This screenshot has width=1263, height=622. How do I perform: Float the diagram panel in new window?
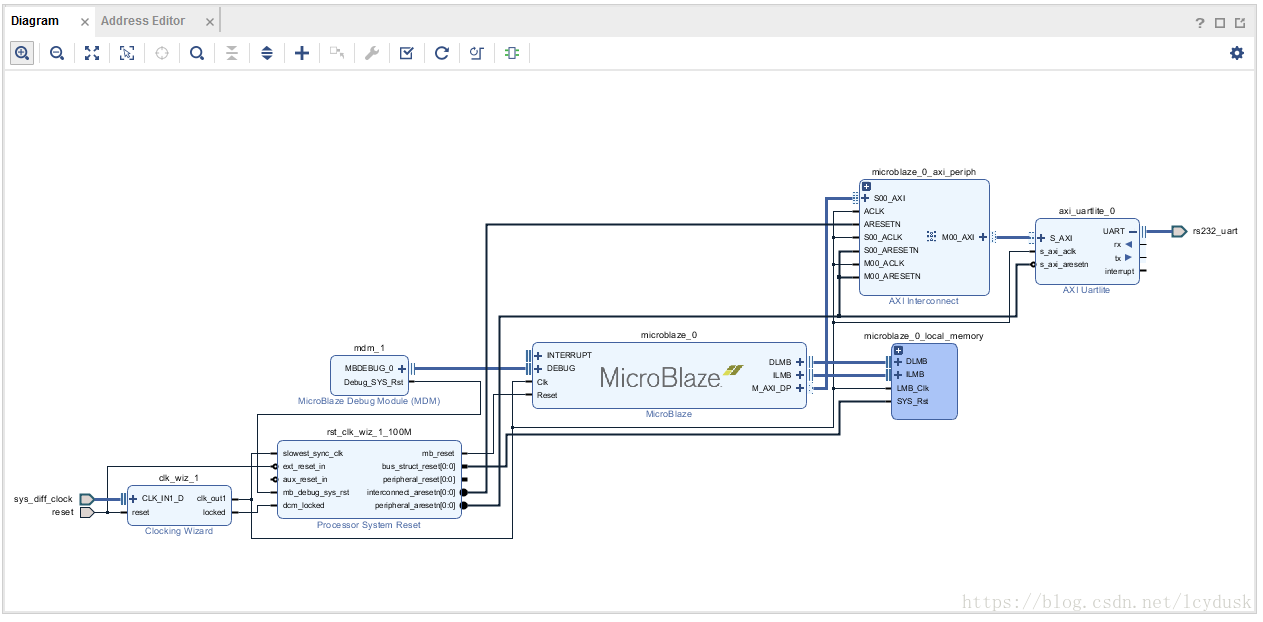[1240, 23]
